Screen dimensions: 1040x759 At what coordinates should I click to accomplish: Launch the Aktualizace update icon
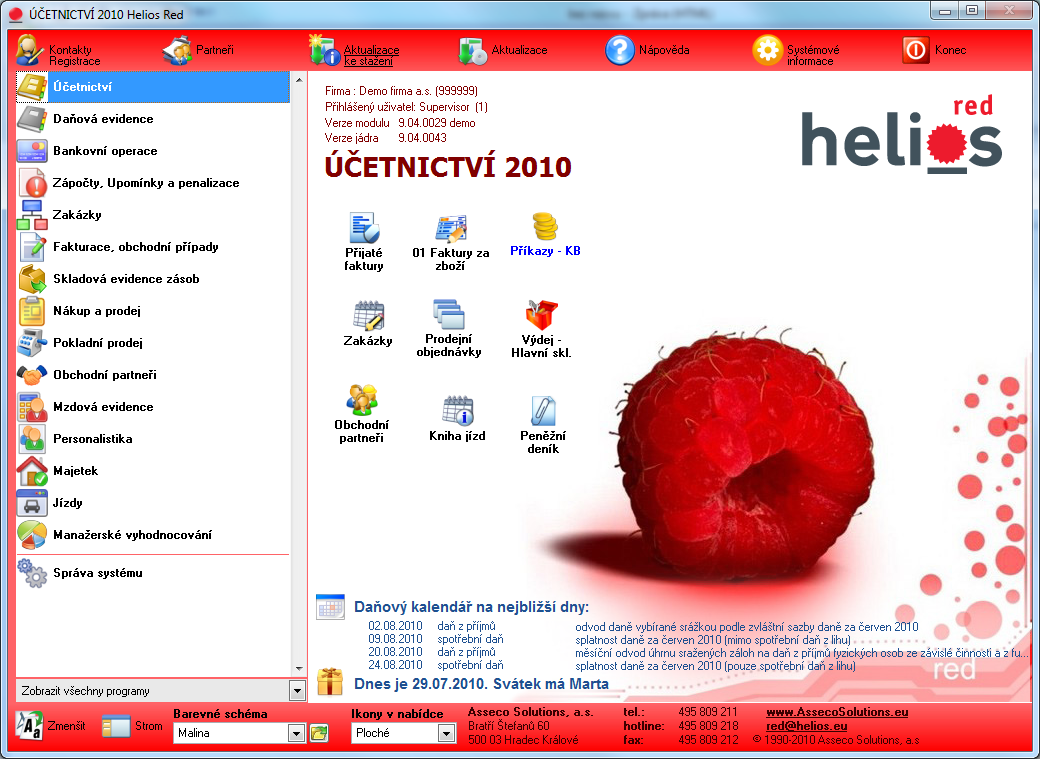[473, 50]
